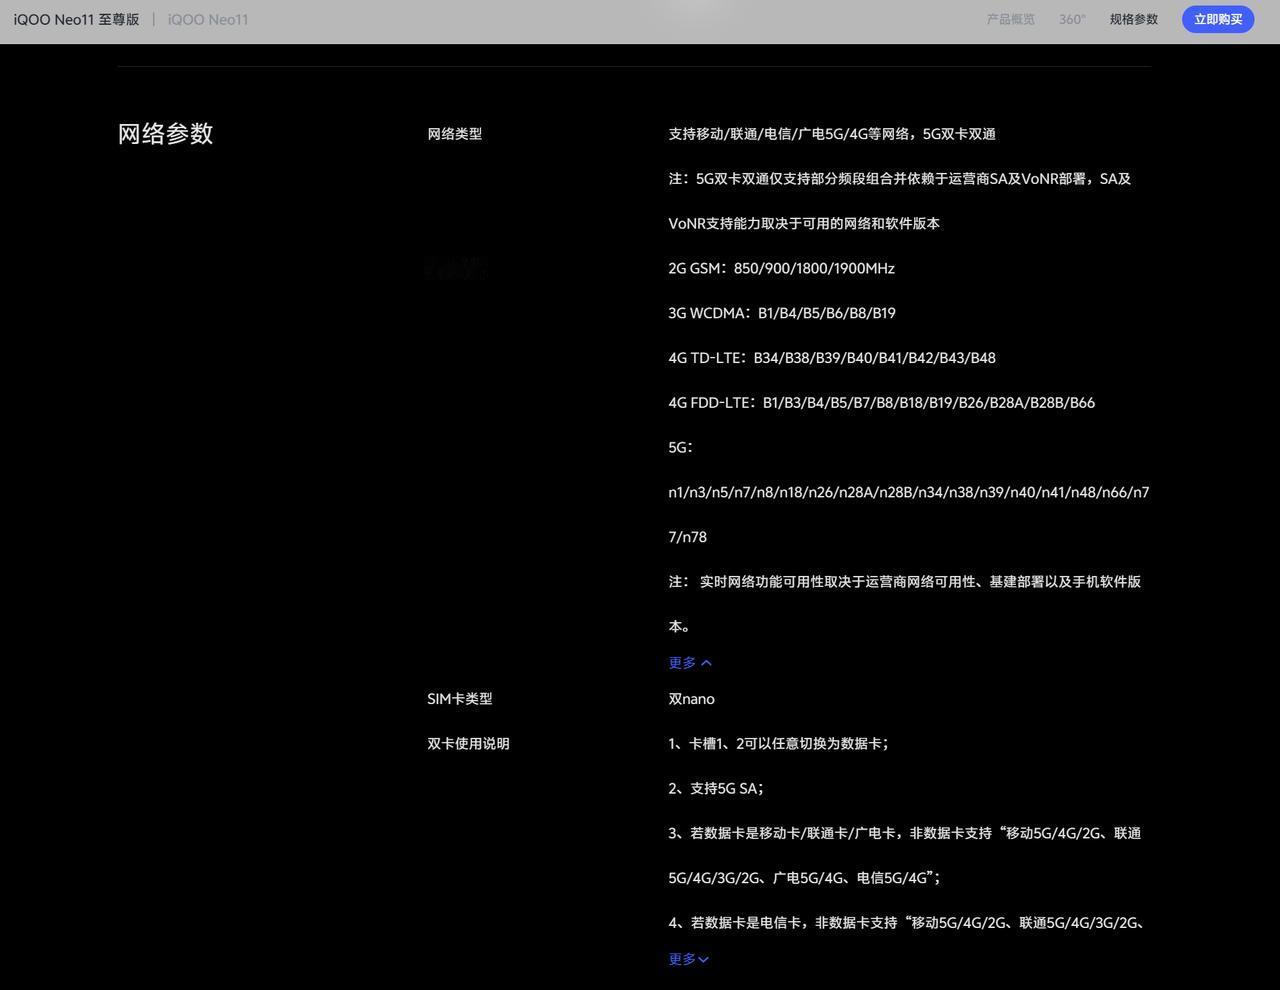Click the 'VoNR支持能力取决于' line
1280x990 pixels.
click(x=804, y=224)
